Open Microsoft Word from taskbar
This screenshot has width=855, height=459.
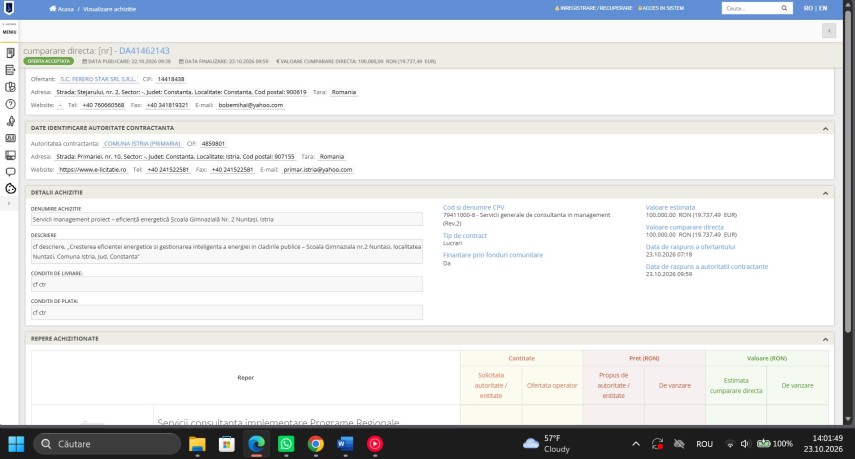[345, 444]
